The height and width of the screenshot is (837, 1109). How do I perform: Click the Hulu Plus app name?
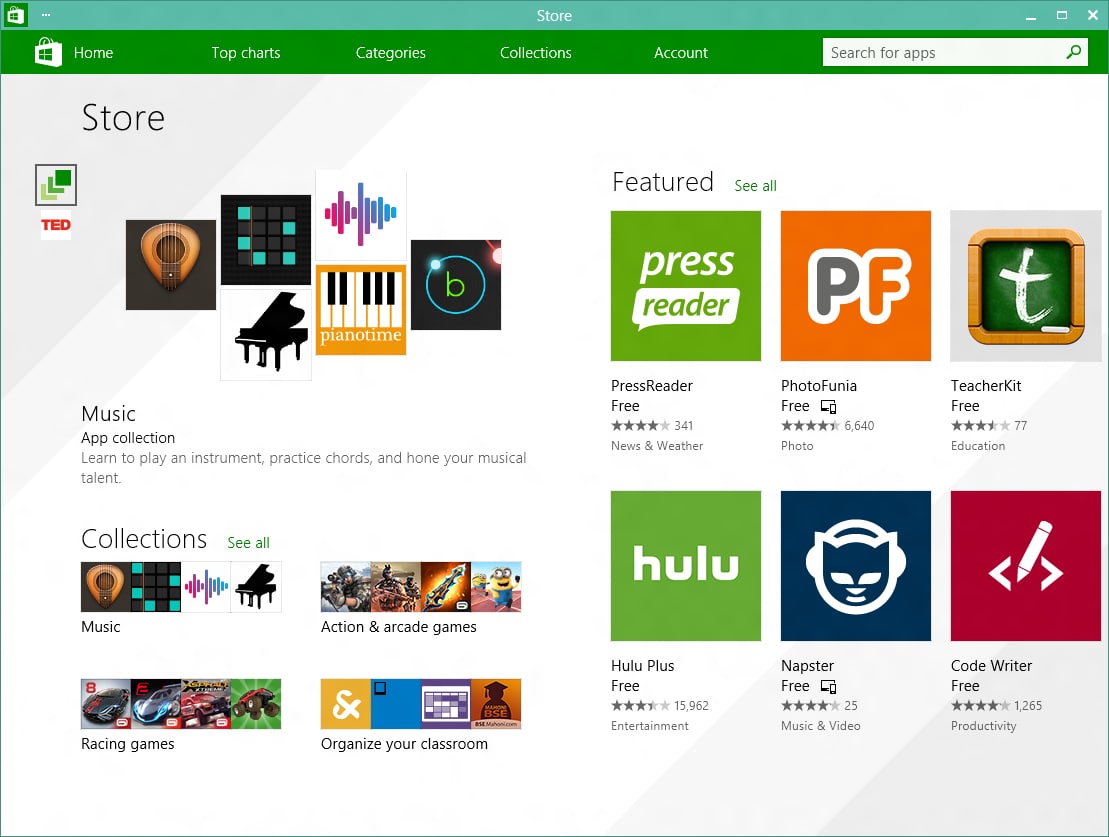tap(642, 666)
